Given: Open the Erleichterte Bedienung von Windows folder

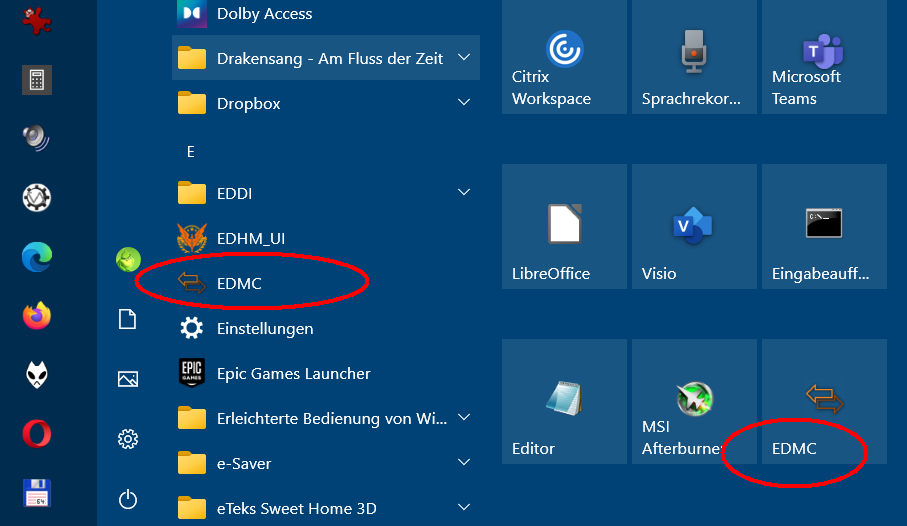Looking at the screenshot, I should click(x=326, y=418).
